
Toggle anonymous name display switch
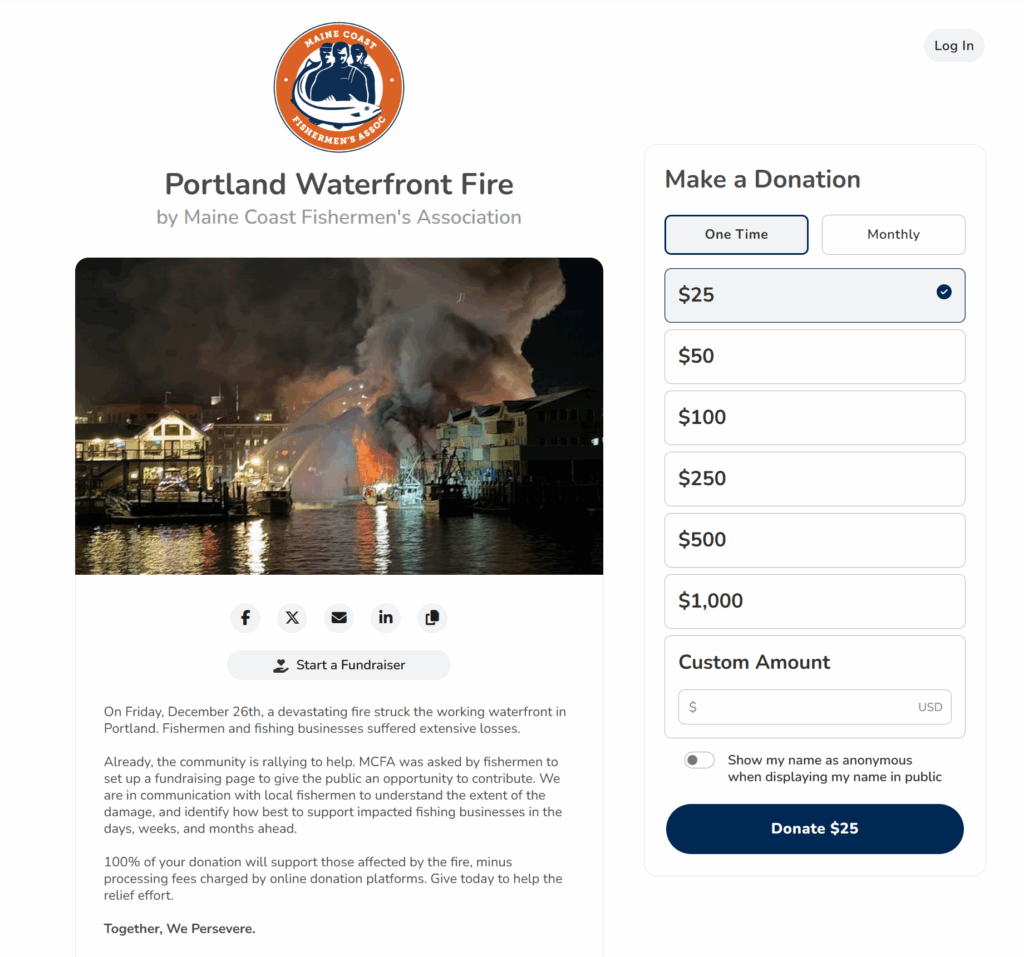click(x=699, y=760)
